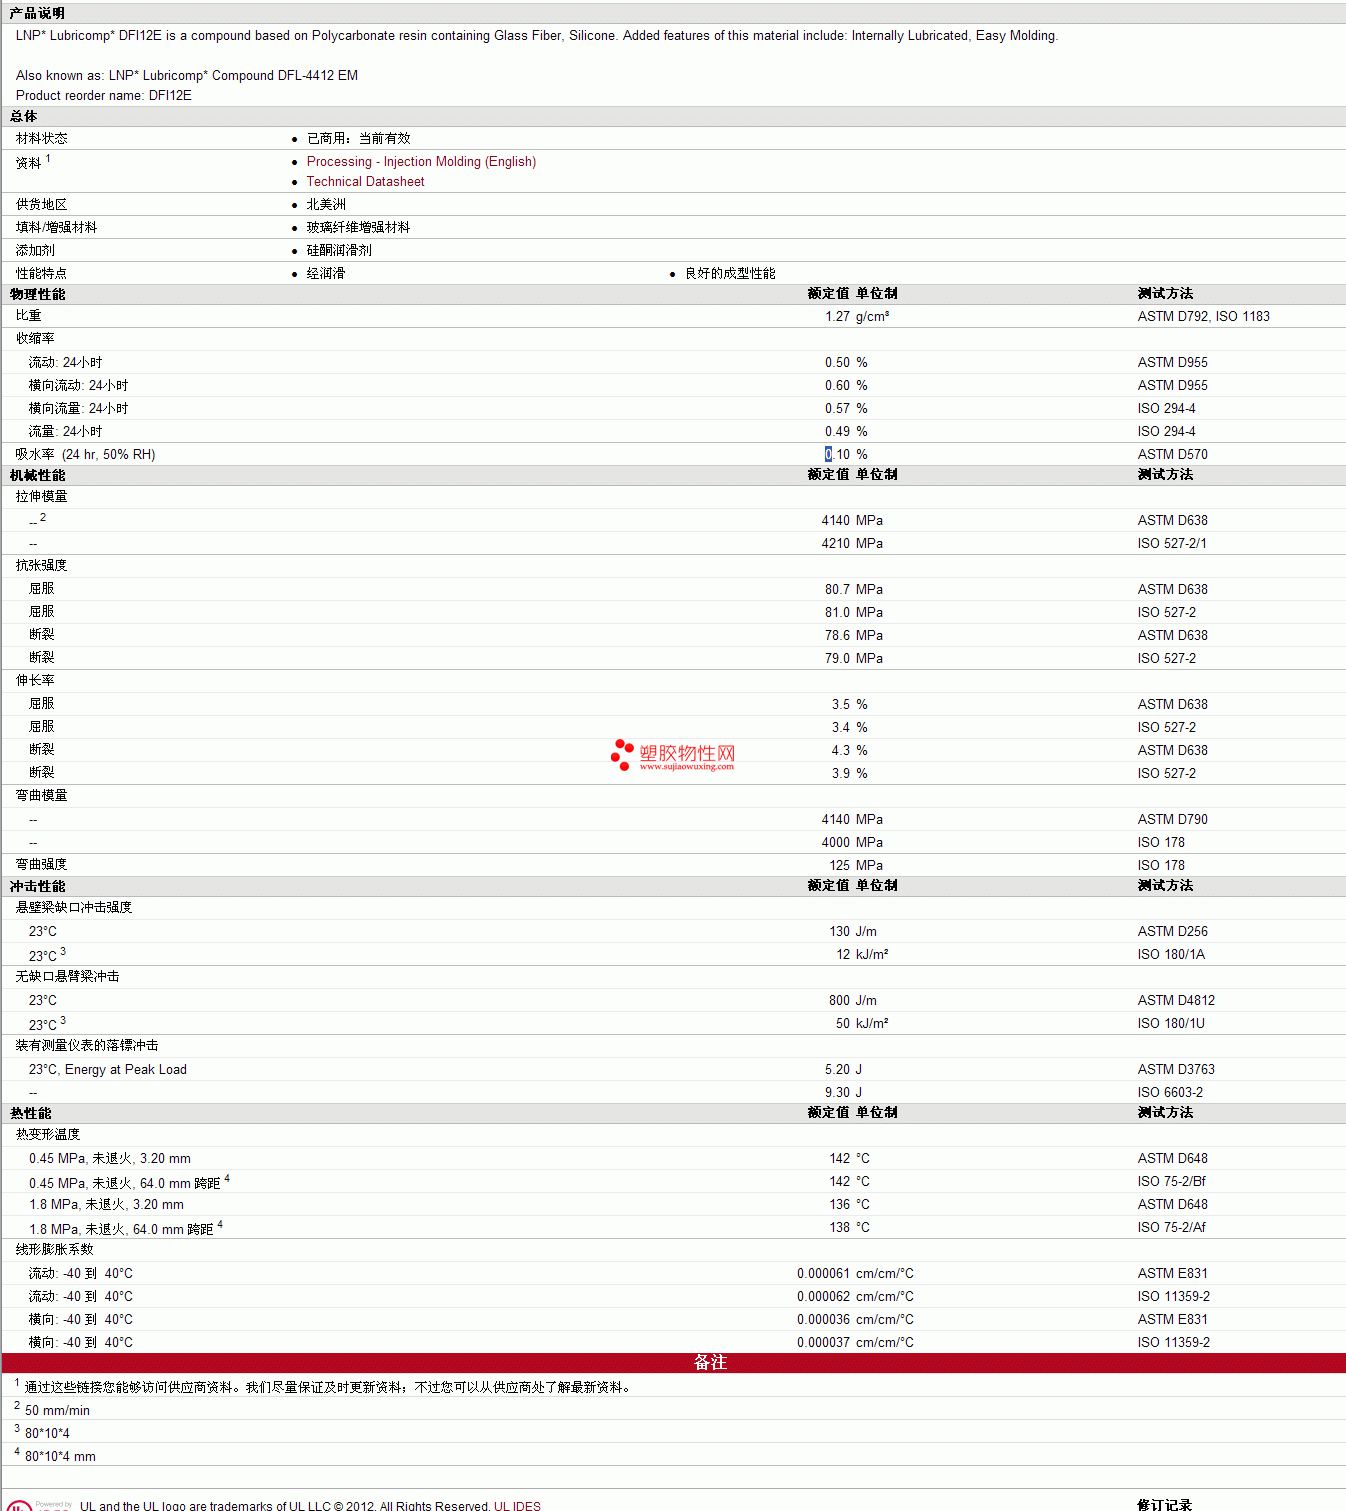Click the 良好的成型性能 feature text
The width and height of the screenshot is (1346, 1511).
(x=730, y=273)
